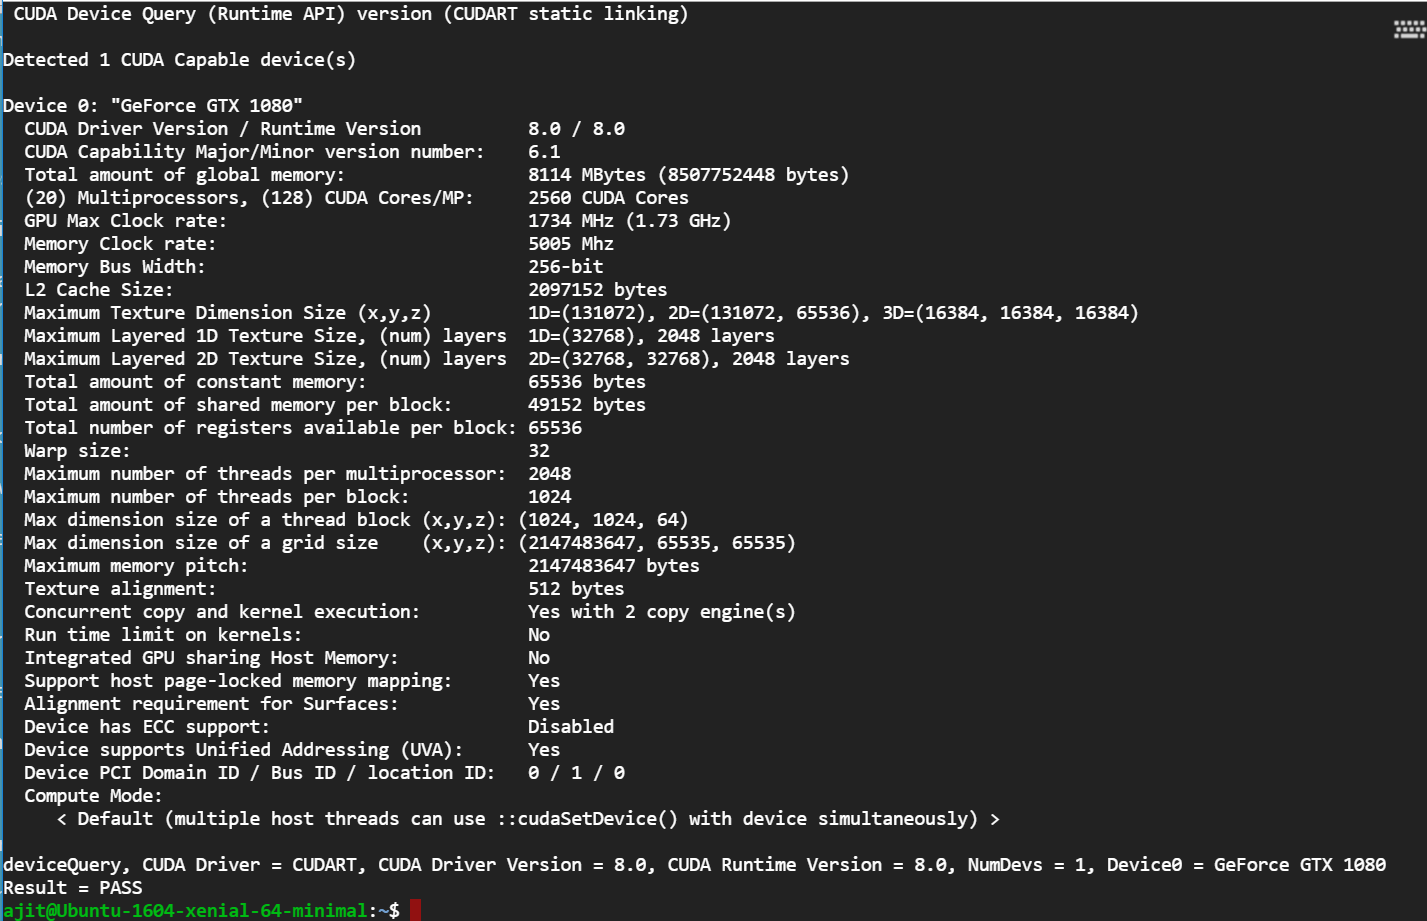The image size is (1427, 921).
Task: Click the 'Compute Mode:' label
Action: tap(93, 795)
